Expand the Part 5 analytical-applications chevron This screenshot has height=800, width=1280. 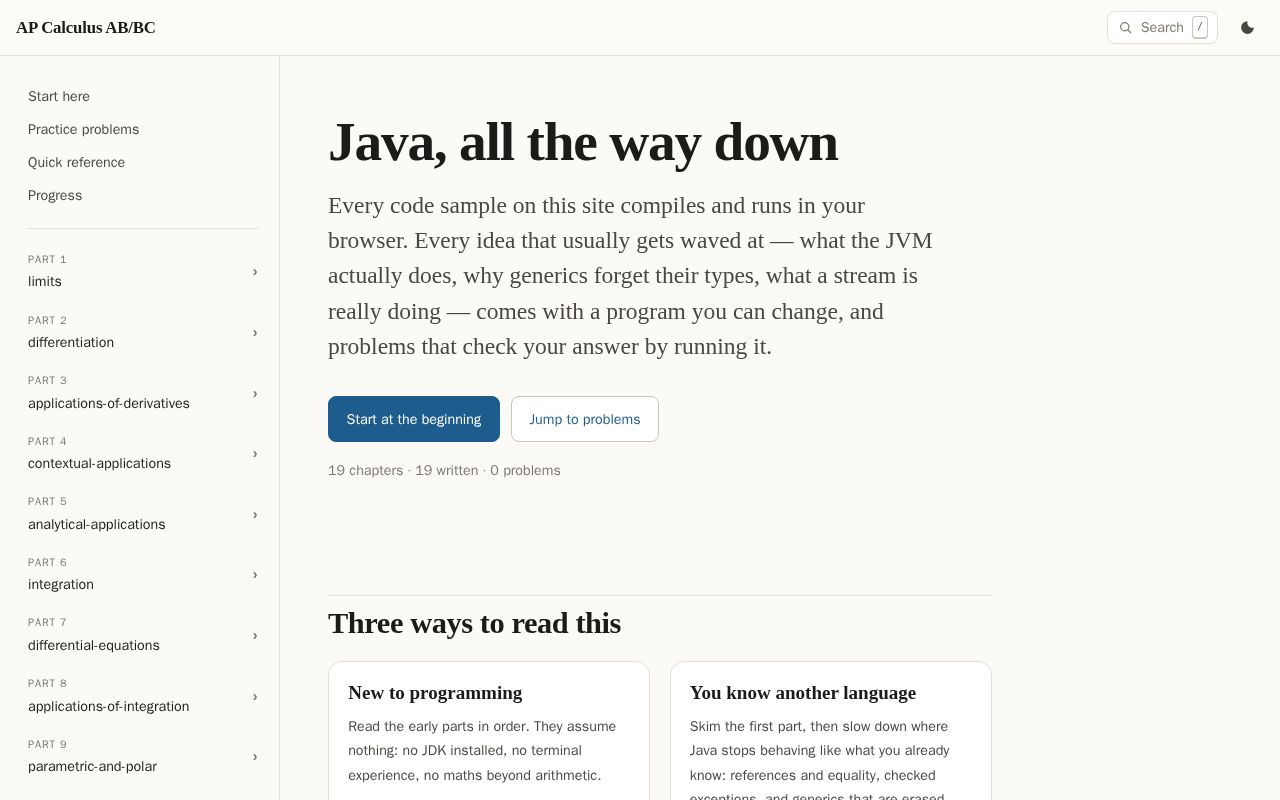click(255, 515)
